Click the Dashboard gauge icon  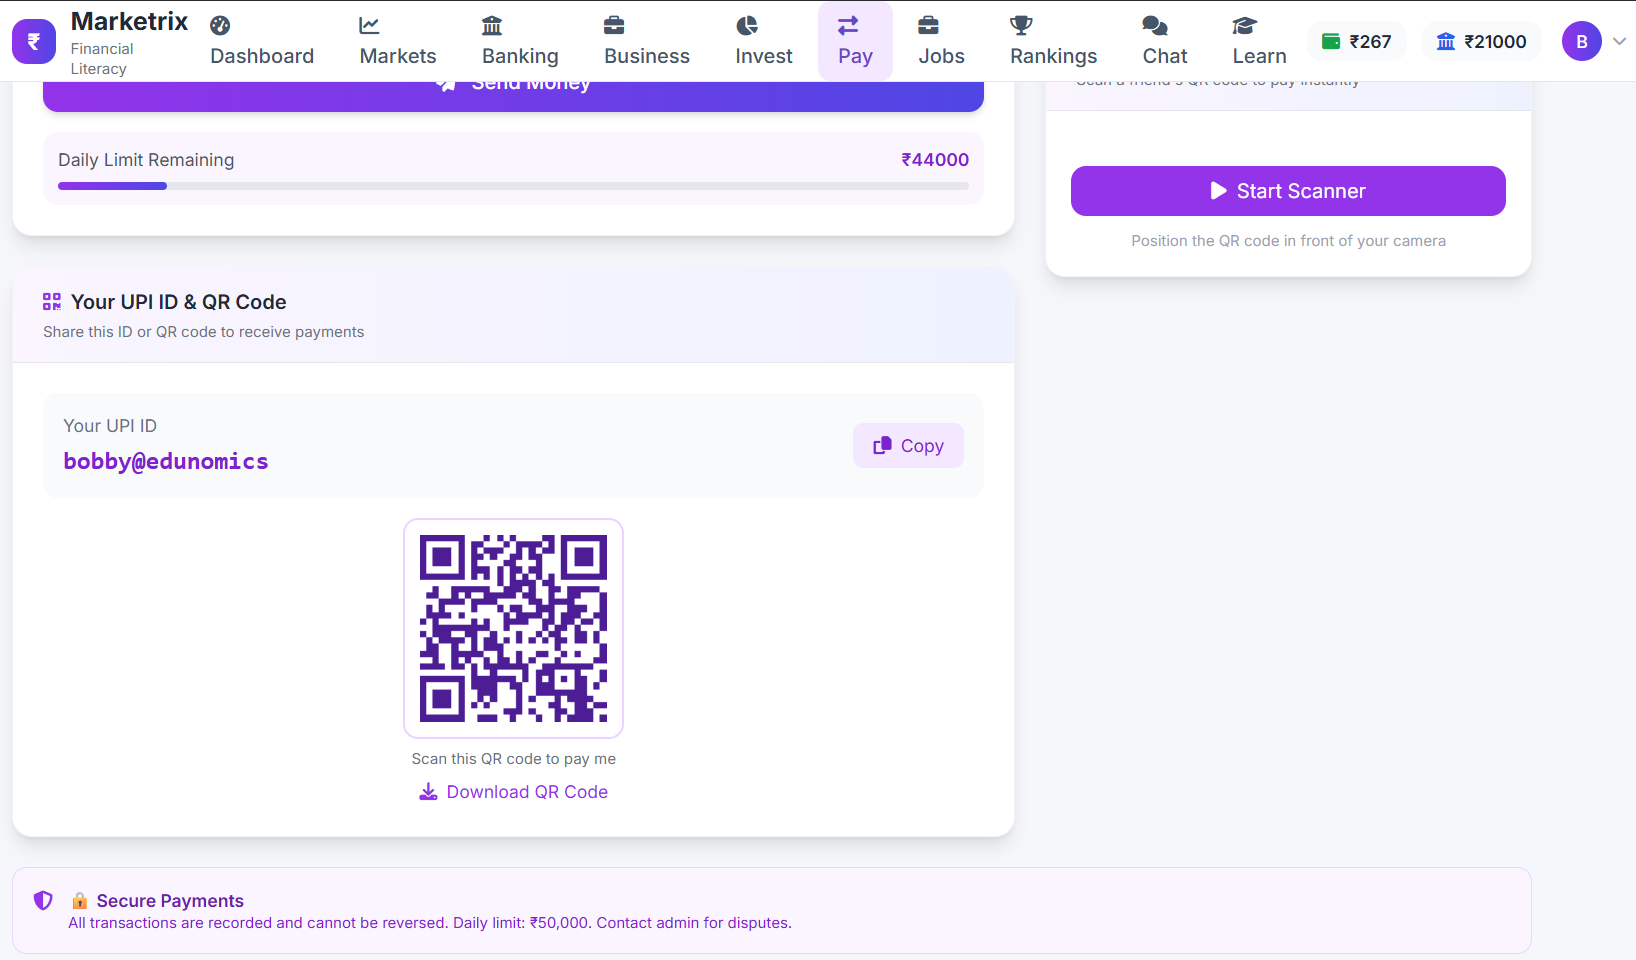click(220, 26)
